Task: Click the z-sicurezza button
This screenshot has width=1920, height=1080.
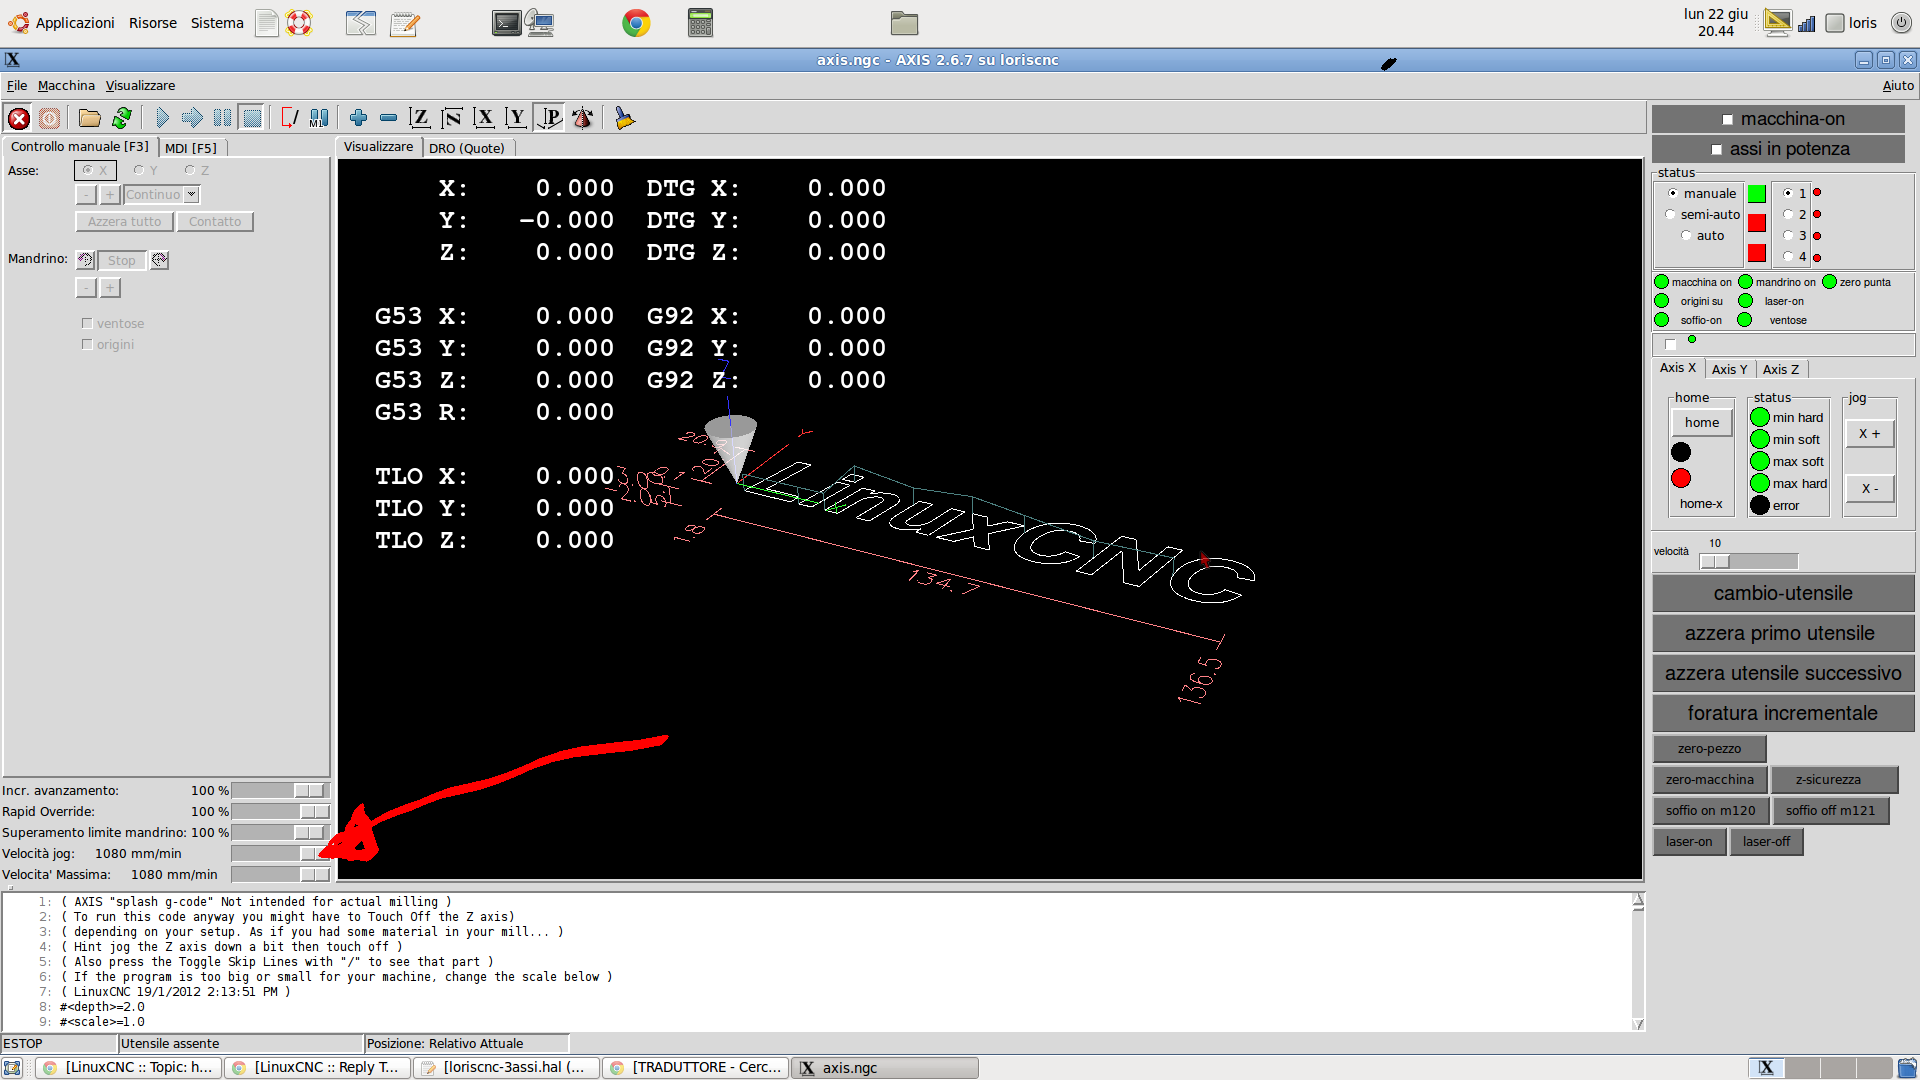Action: click(1834, 780)
